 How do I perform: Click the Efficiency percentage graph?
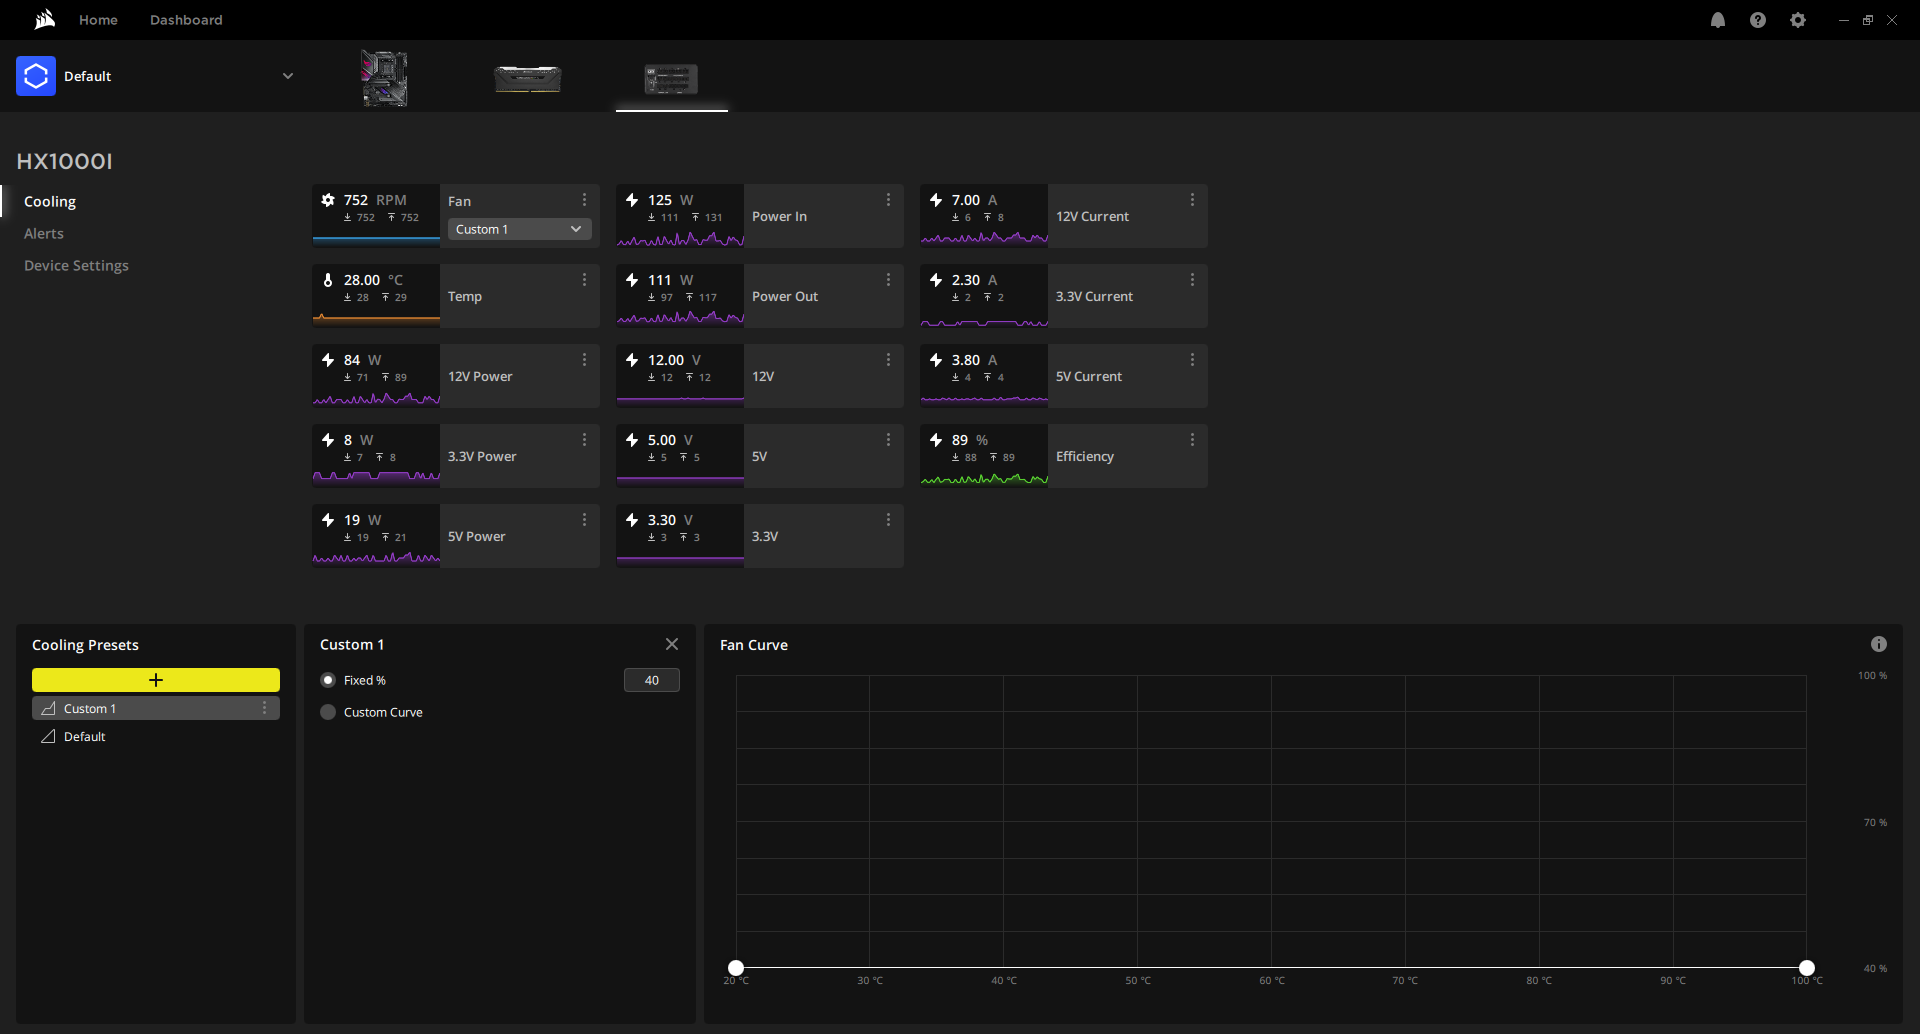[984, 479]
